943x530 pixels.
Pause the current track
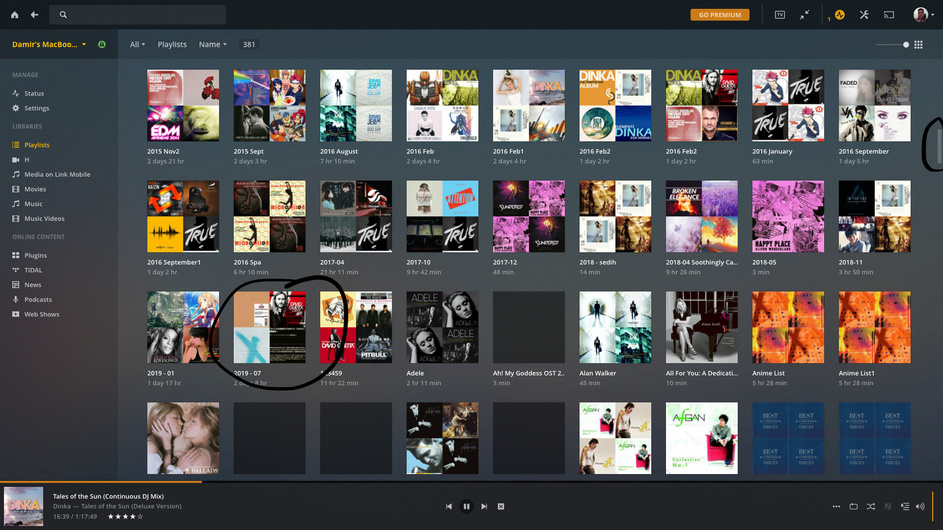coord(466,507)
